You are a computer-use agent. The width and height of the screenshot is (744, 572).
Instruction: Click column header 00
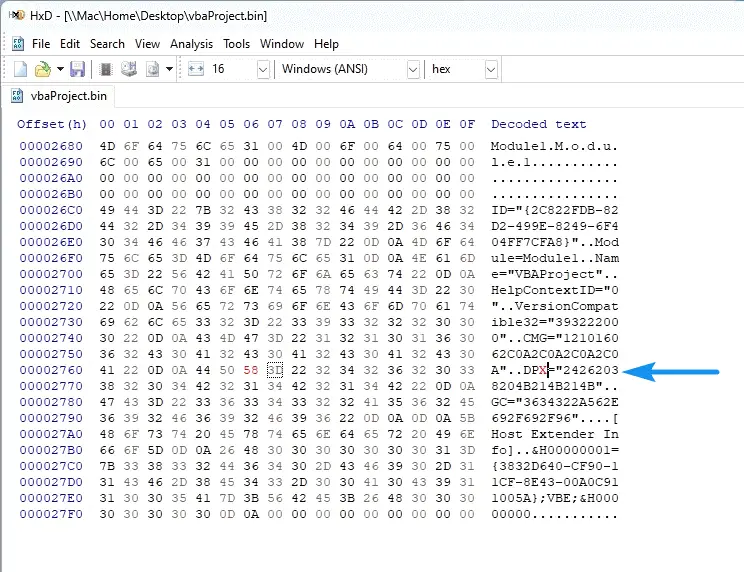coord(107,124)
